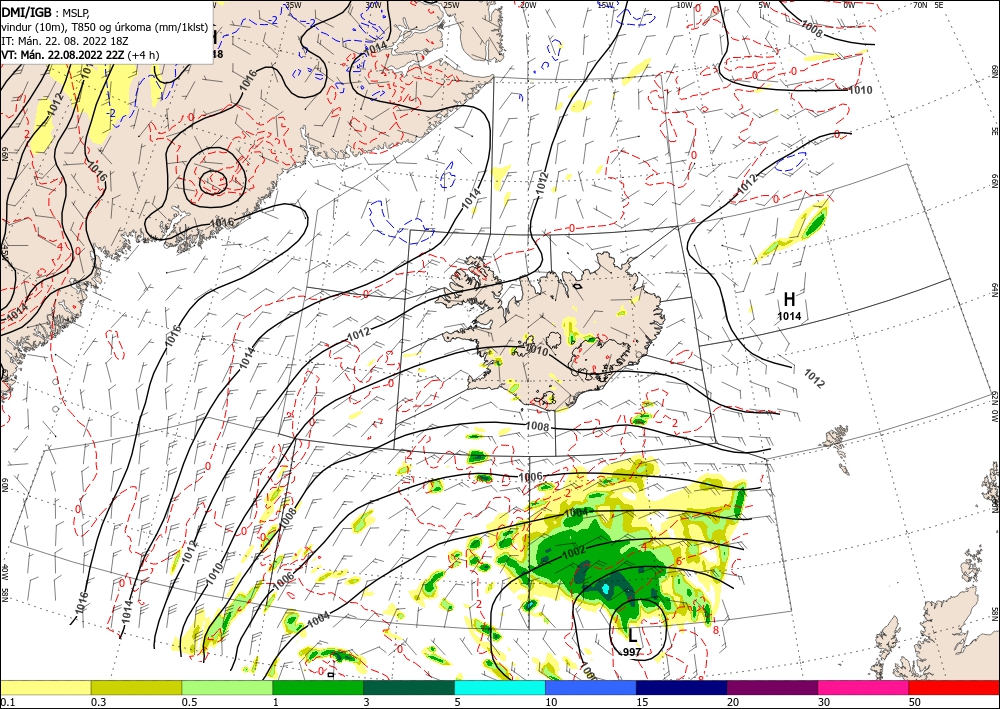
Task: Click the '15W' longitude label at top
Action: coord(606,5)
